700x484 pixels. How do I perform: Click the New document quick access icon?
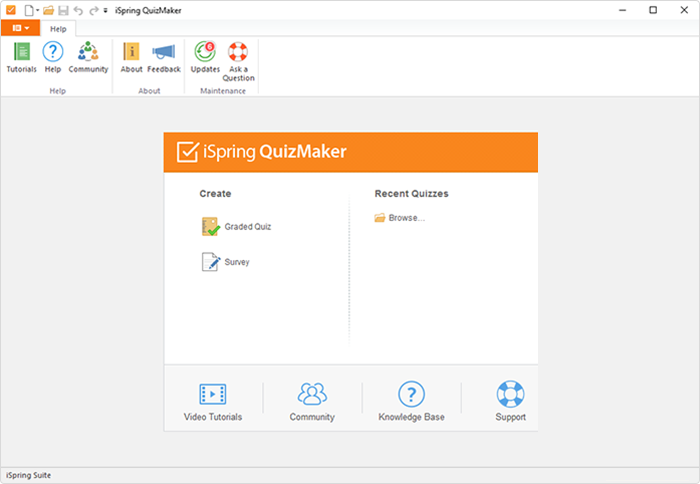[x=29, y=10]
